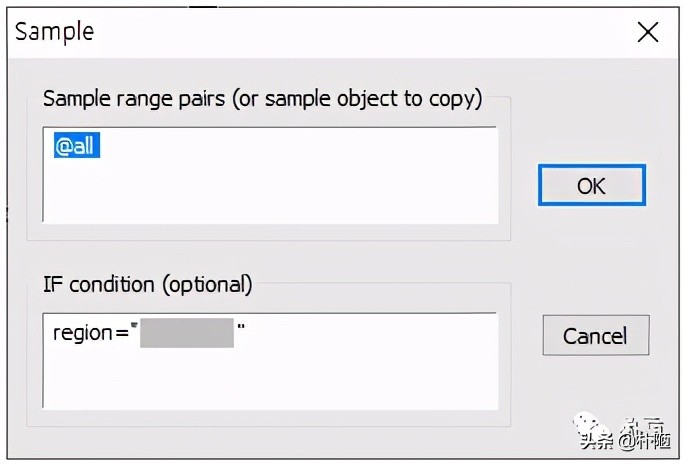Place cursor after the closing quote mark
Screen dimensions: 684x464
(x=246, y=333)
